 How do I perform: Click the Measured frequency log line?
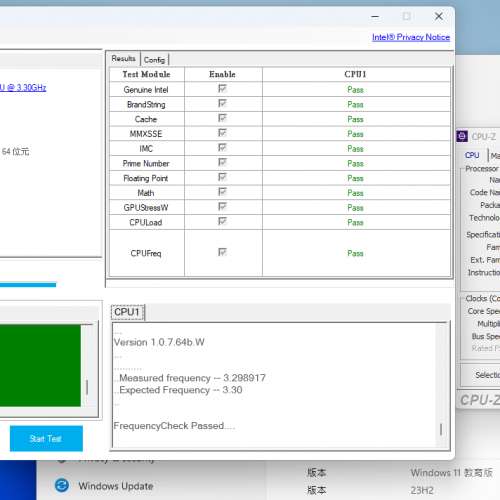[x=190, y=378]
